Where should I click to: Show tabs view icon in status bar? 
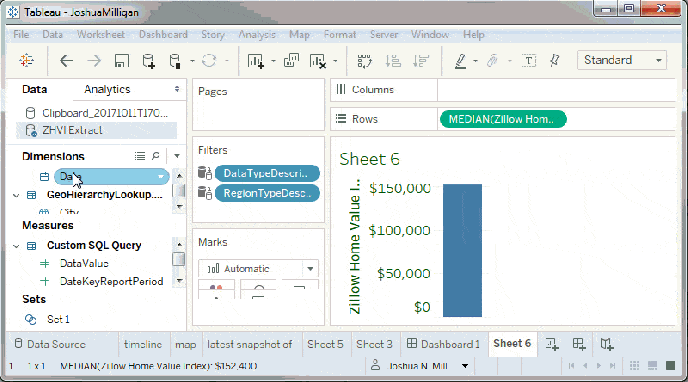tap(670, 365)
